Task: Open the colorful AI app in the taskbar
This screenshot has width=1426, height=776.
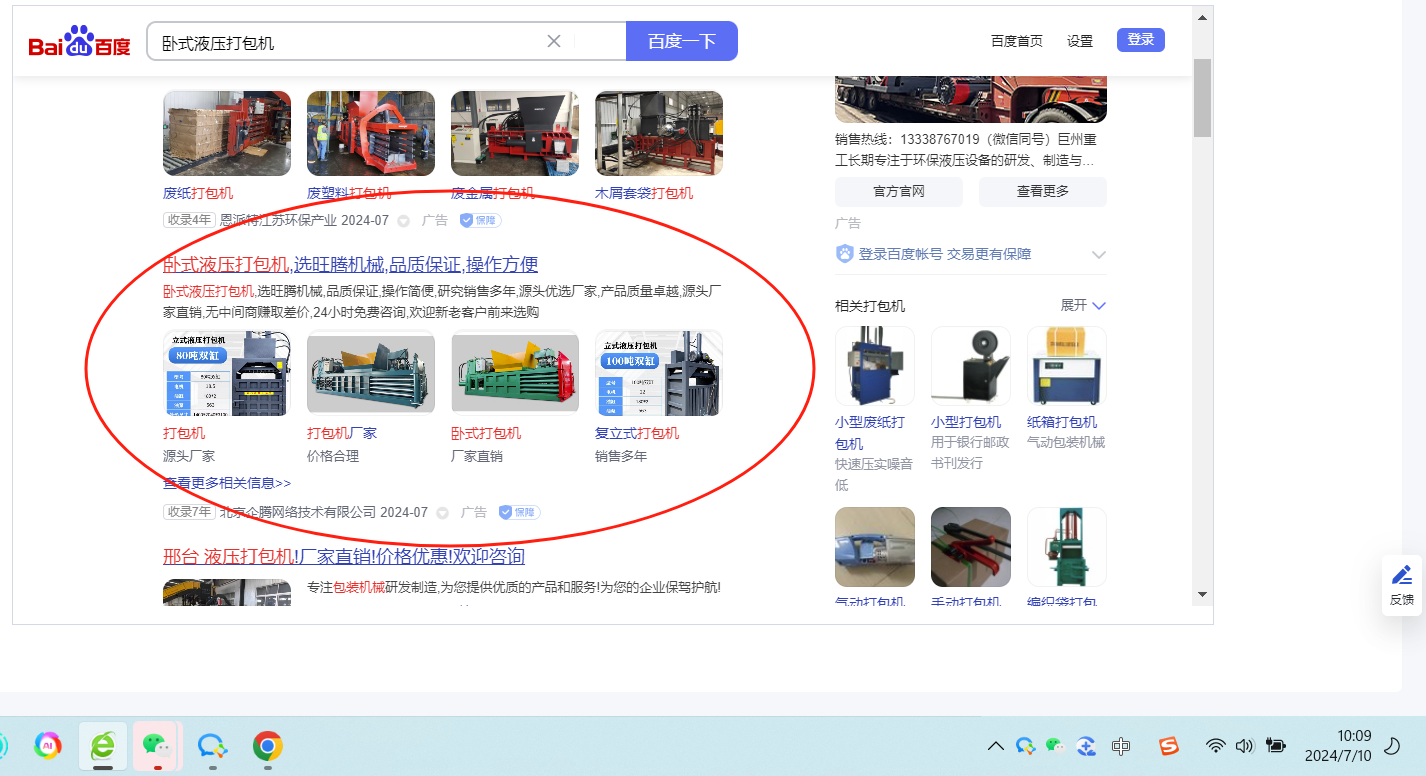Action: pyautogui.click(x=48, y=745)
